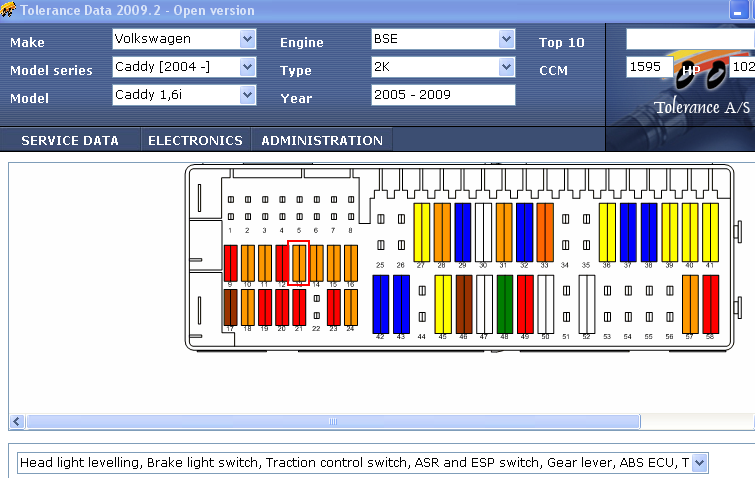Open the Model dropdown arrow
Image resolution: width=755 pixels, height=480 pixels.
tap(247, 95)
